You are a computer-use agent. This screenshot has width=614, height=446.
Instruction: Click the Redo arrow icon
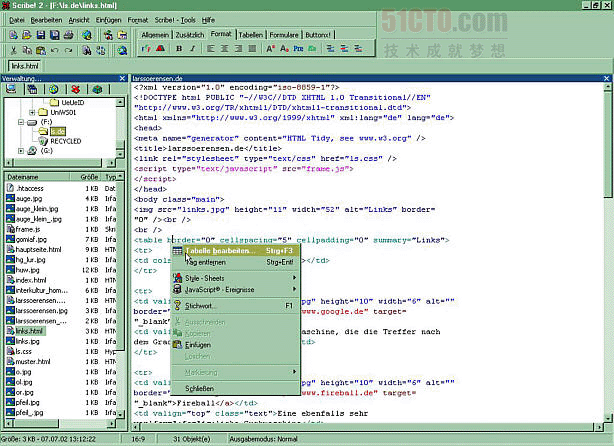68,50
